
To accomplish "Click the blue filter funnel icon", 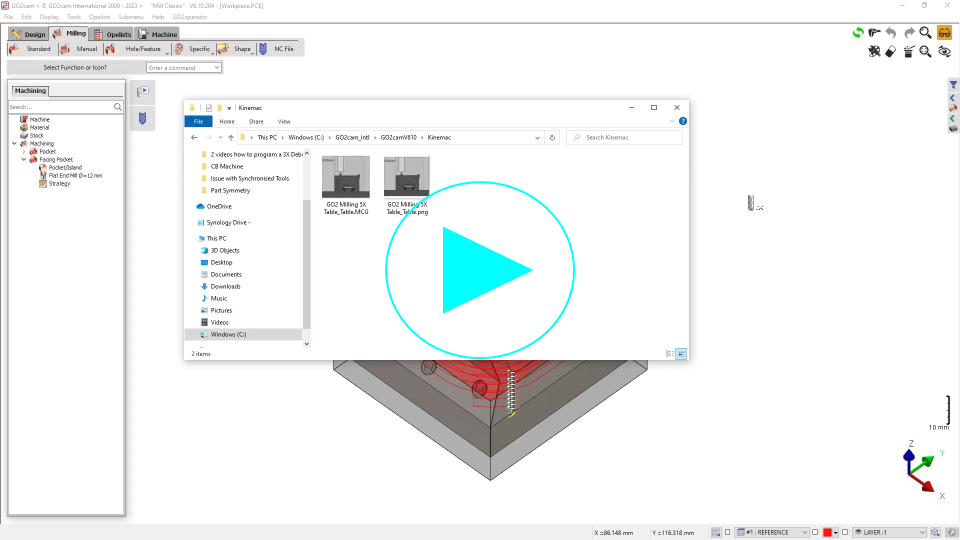I will click(953, 86).
